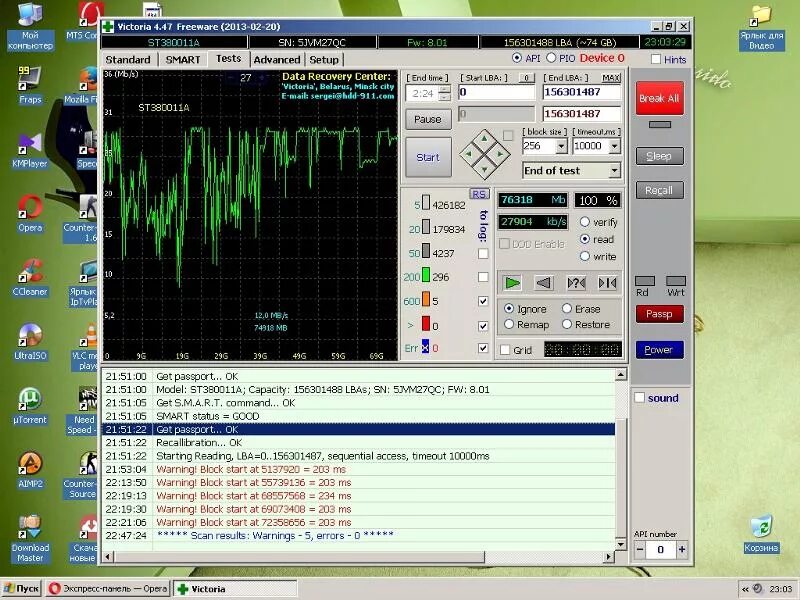Click the AIMP2 desktop icon
800x600 pixels.
30,470
